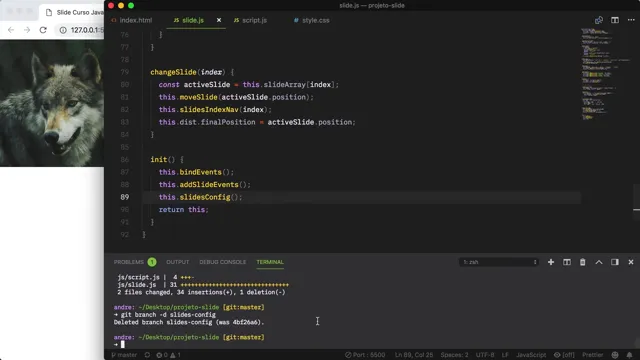The height and width of the screenshot is (360, 640).
Task: Split the terminal pane
Action: click(567, 262)
